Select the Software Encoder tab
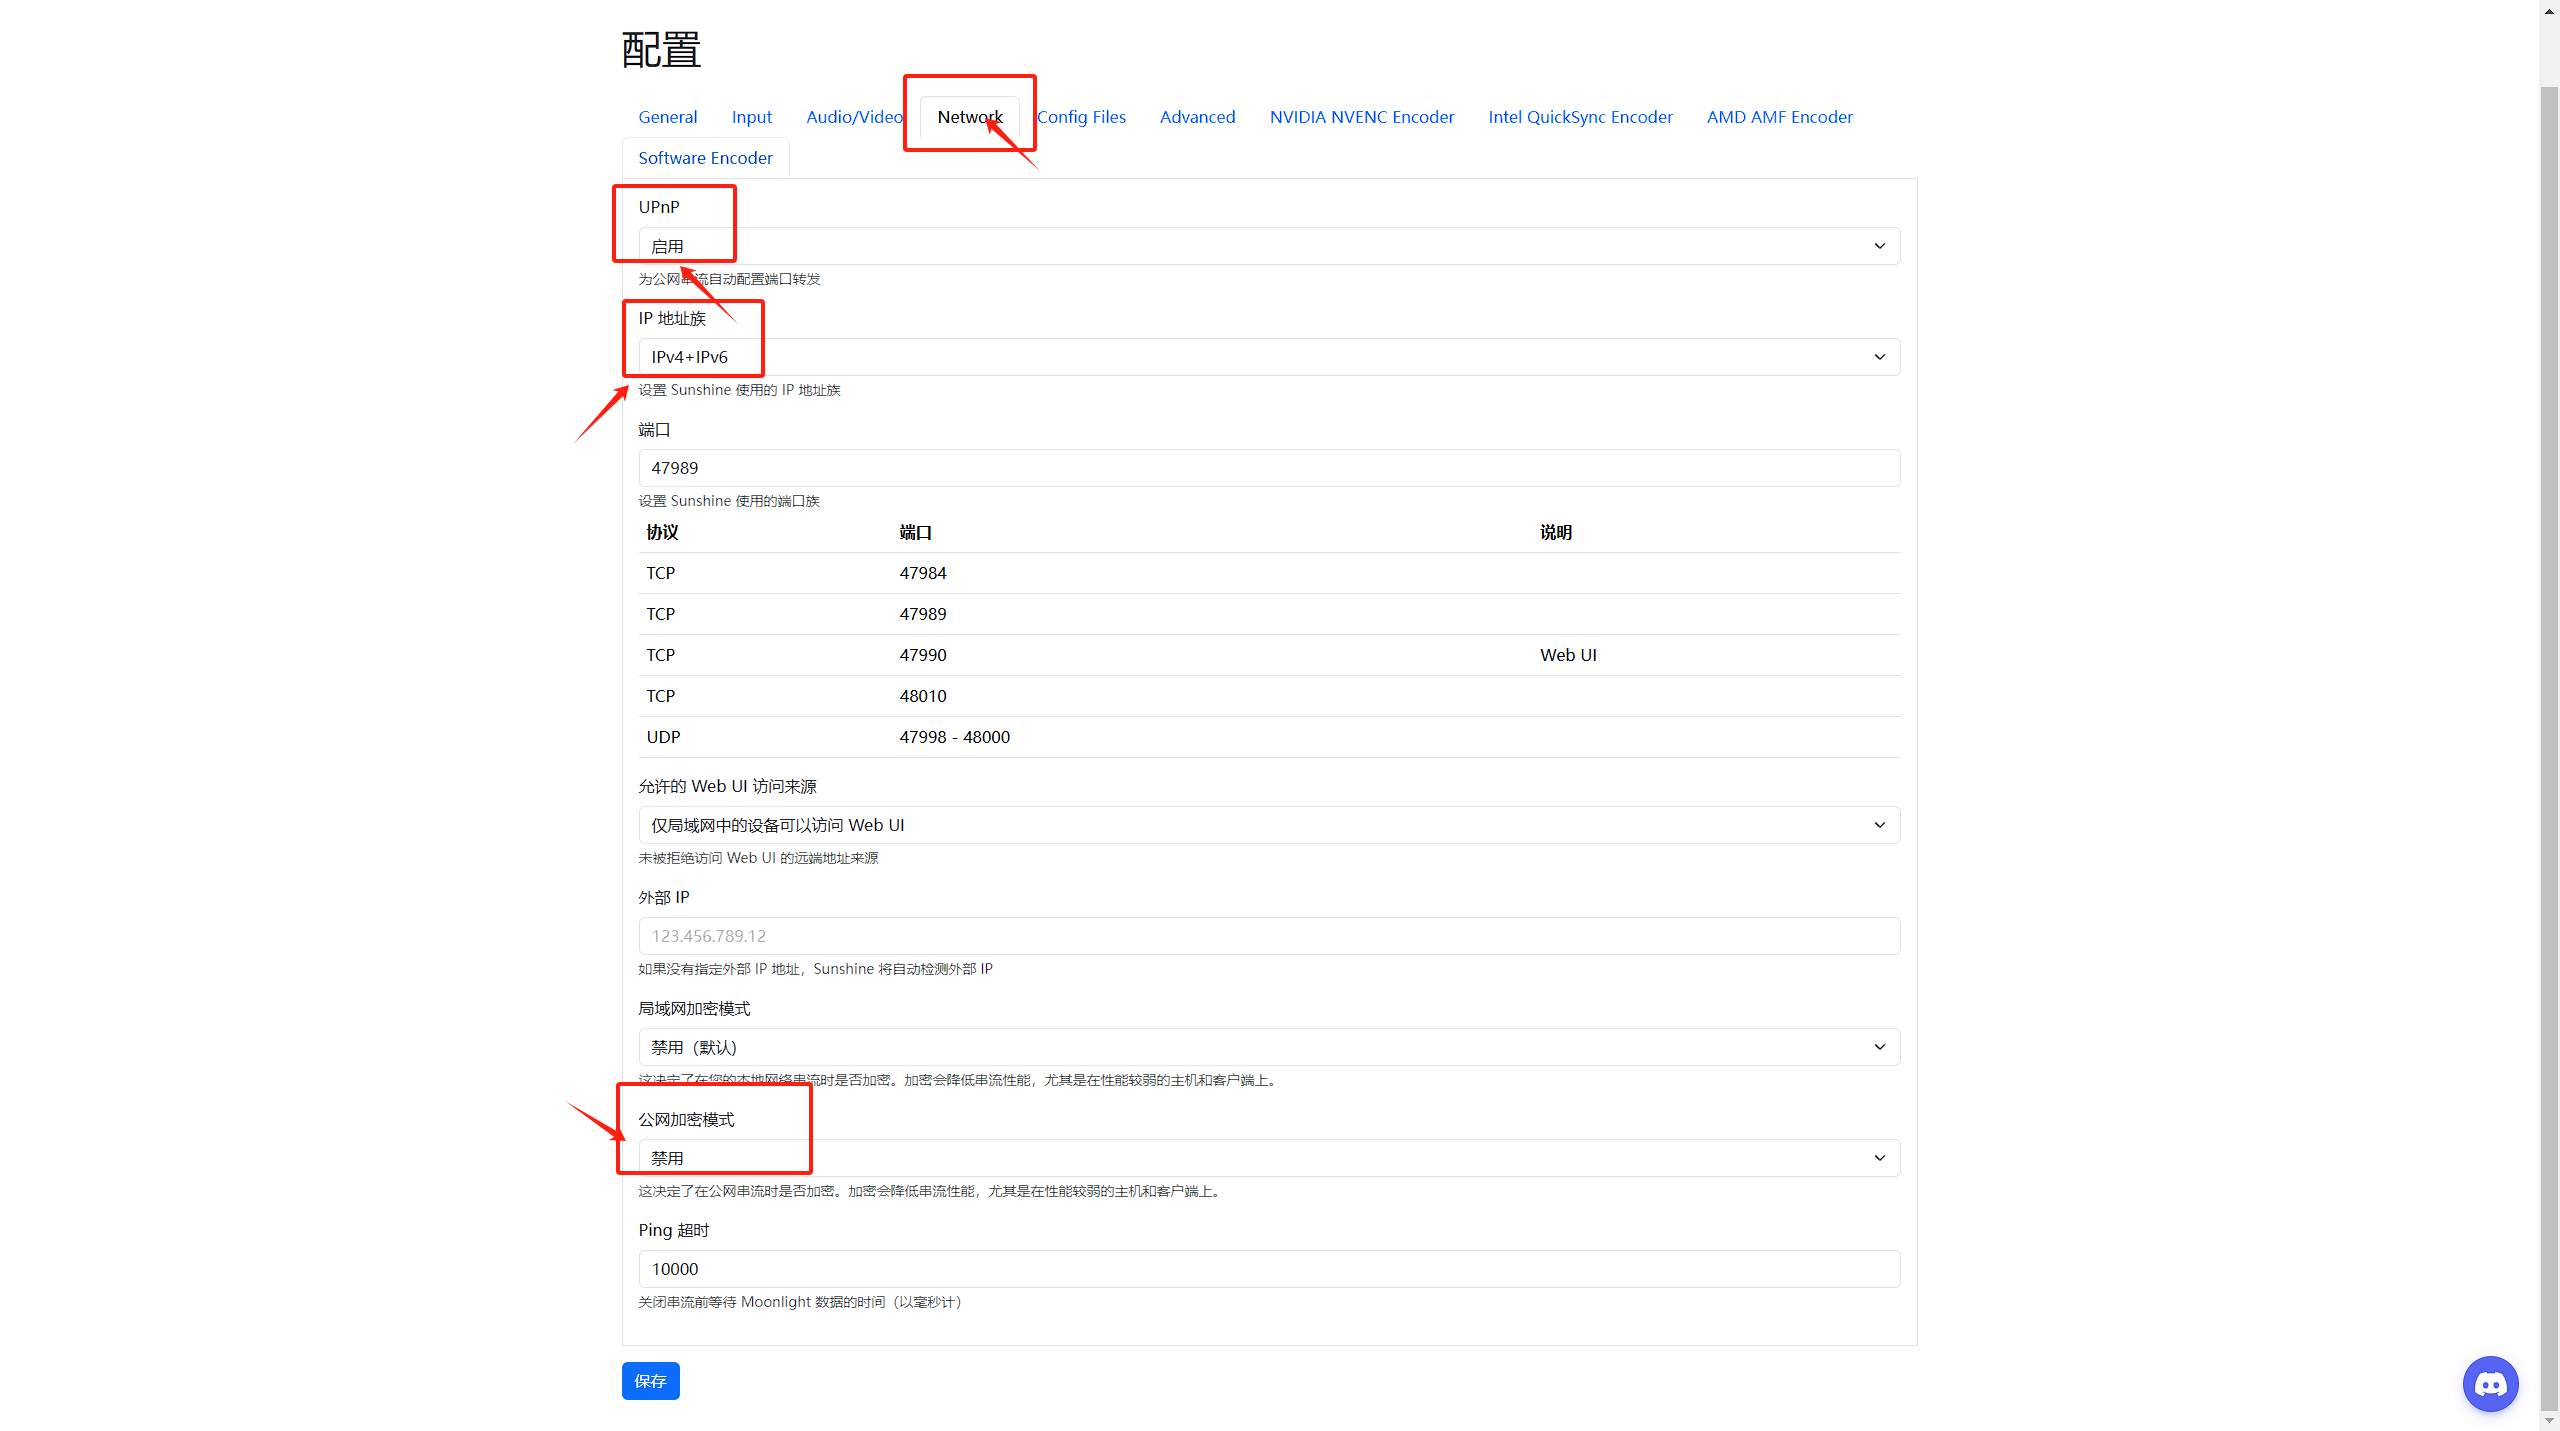 click(705, 158)
